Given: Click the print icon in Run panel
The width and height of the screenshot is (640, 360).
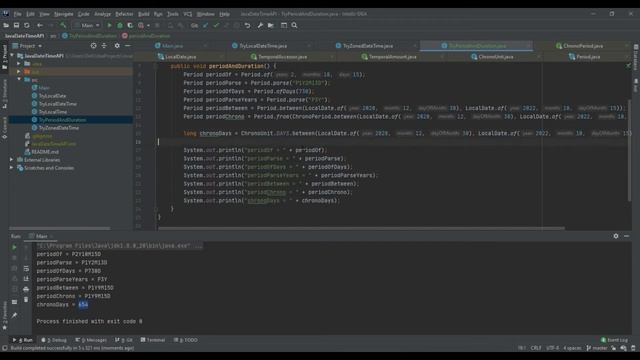Looking at the screenshot, I should [26, 289].
